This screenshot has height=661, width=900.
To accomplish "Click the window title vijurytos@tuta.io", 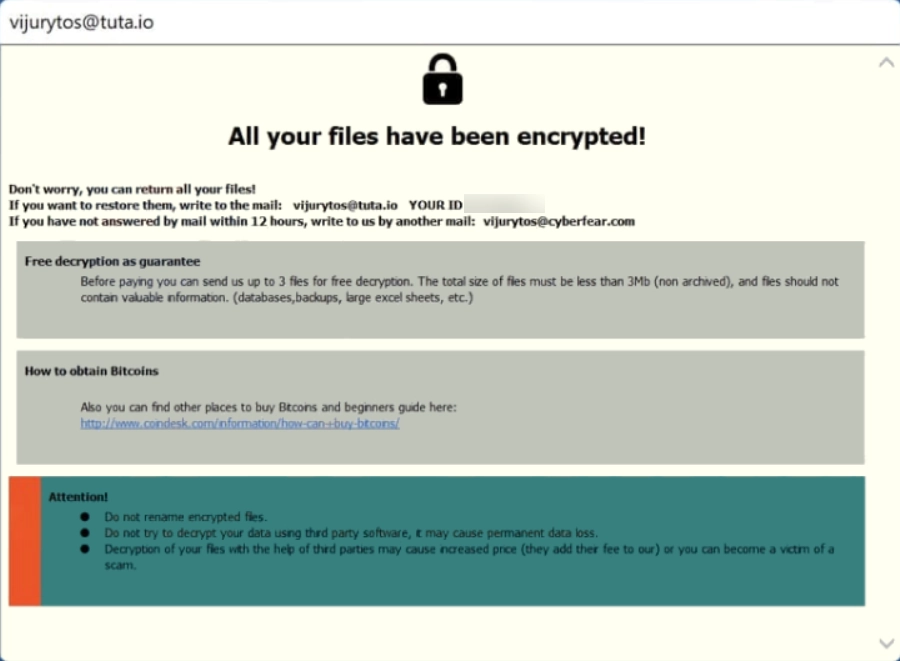I will [81, 23].
